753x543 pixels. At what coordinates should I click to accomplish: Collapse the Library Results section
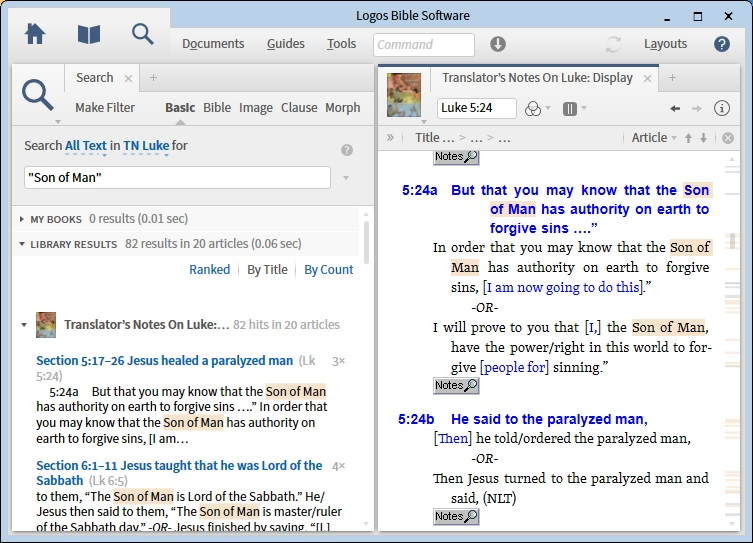click(x=23, y=244)
